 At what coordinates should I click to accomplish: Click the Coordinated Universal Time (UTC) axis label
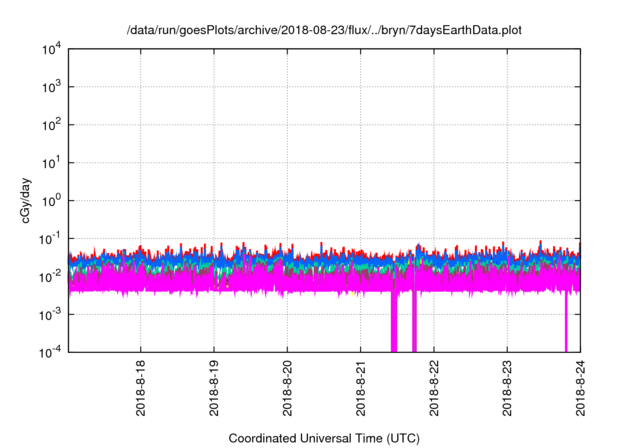coord(324,438)
